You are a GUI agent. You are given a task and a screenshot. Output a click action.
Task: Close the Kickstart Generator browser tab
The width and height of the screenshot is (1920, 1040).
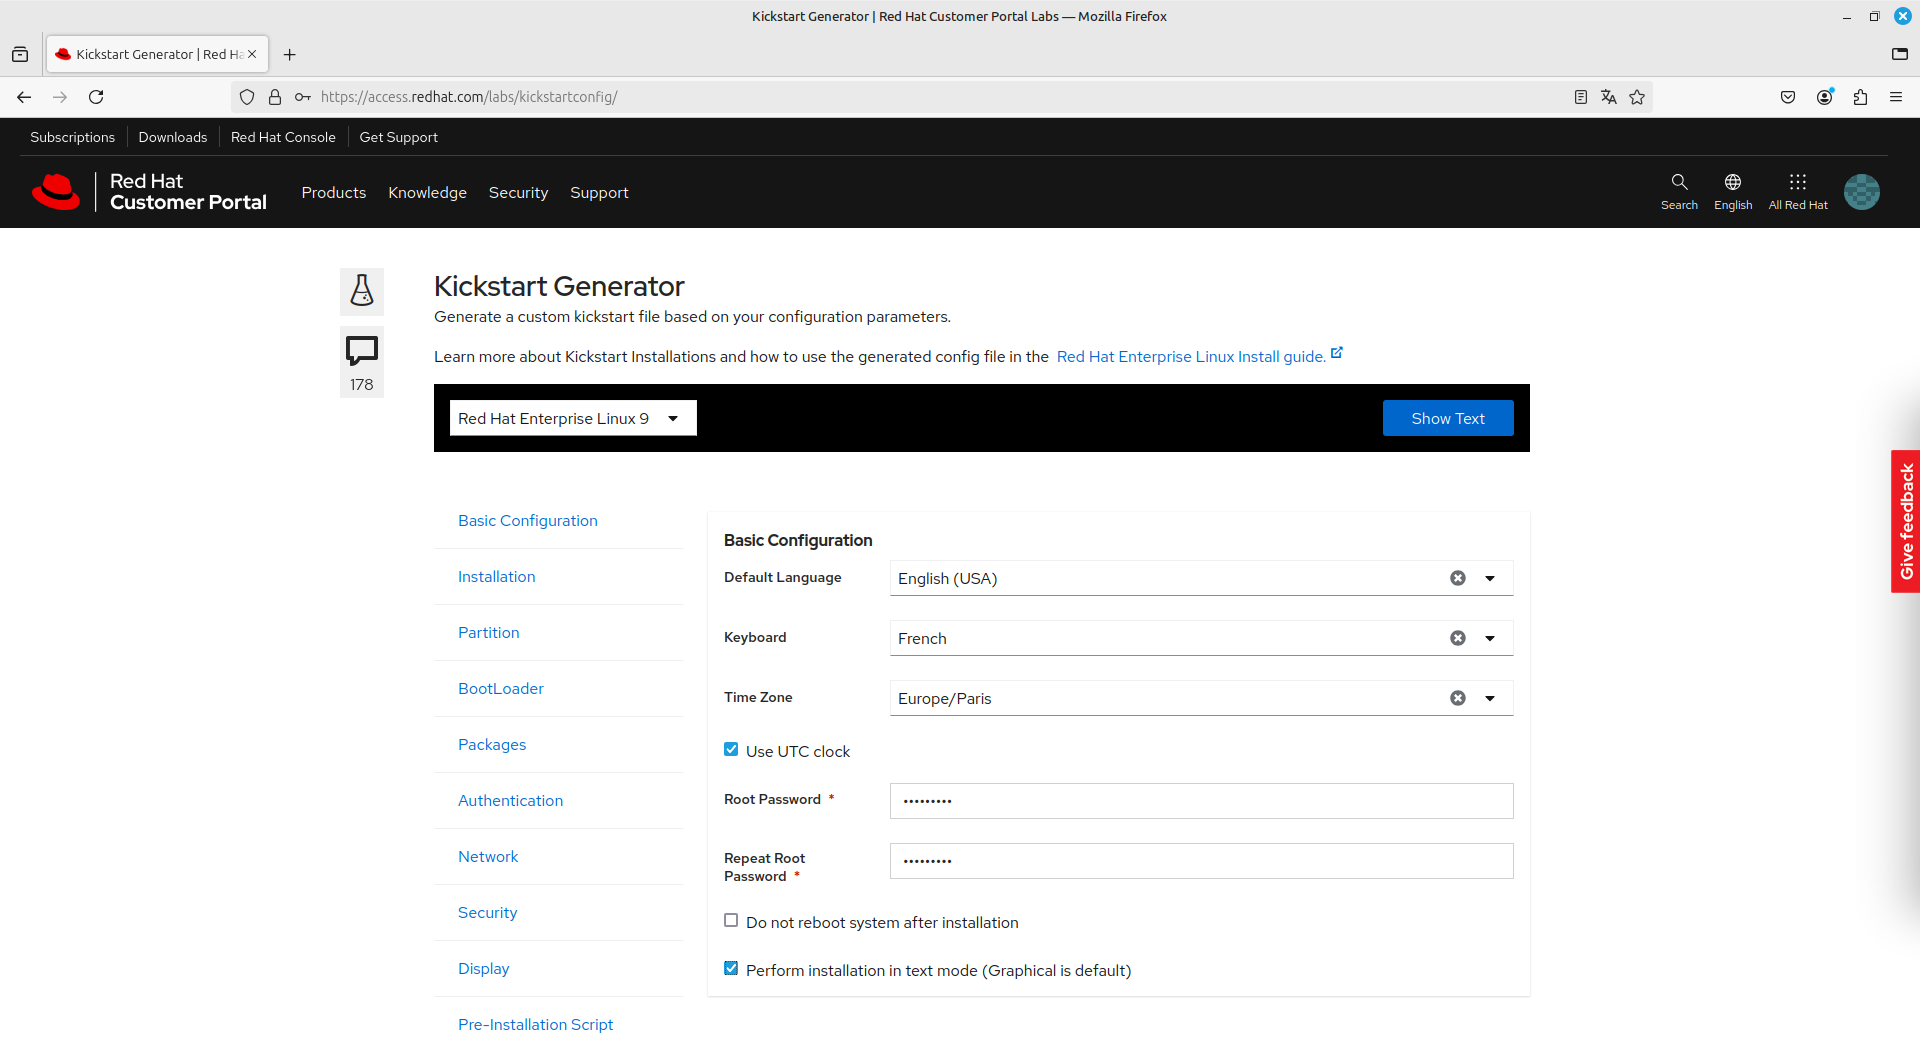pos(252,54)
